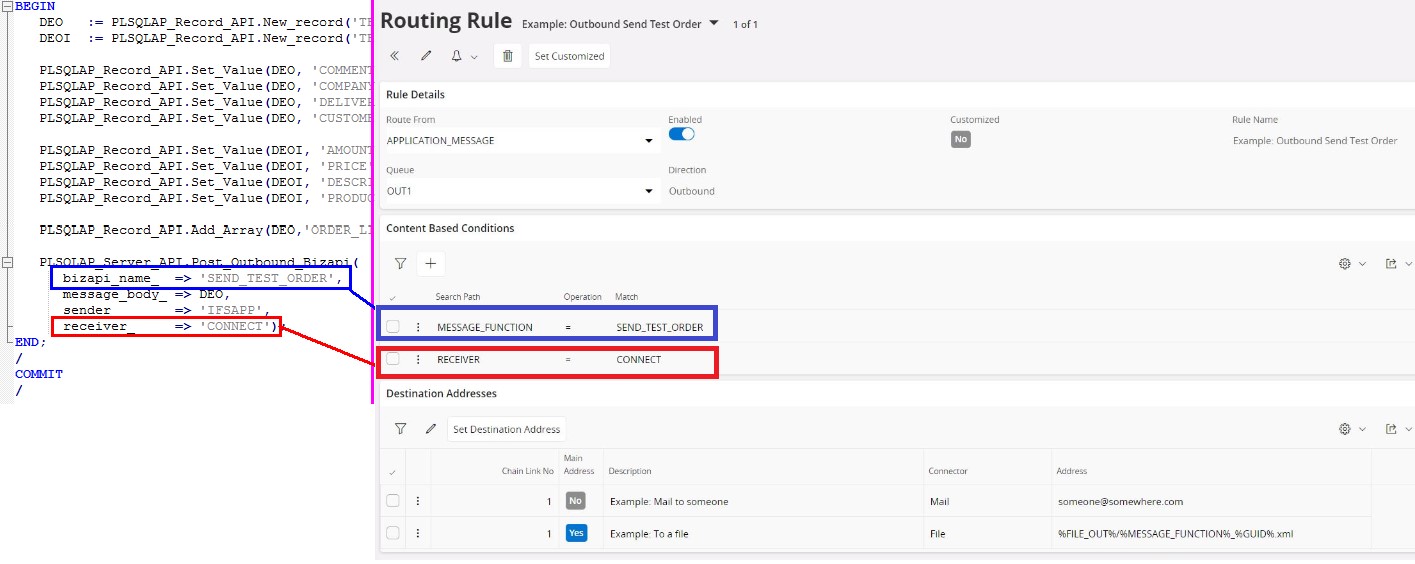Click the pencil edit icon in Destination Addresses
Viewport: 1415px width, 564px height.
[x=431, y=429]
